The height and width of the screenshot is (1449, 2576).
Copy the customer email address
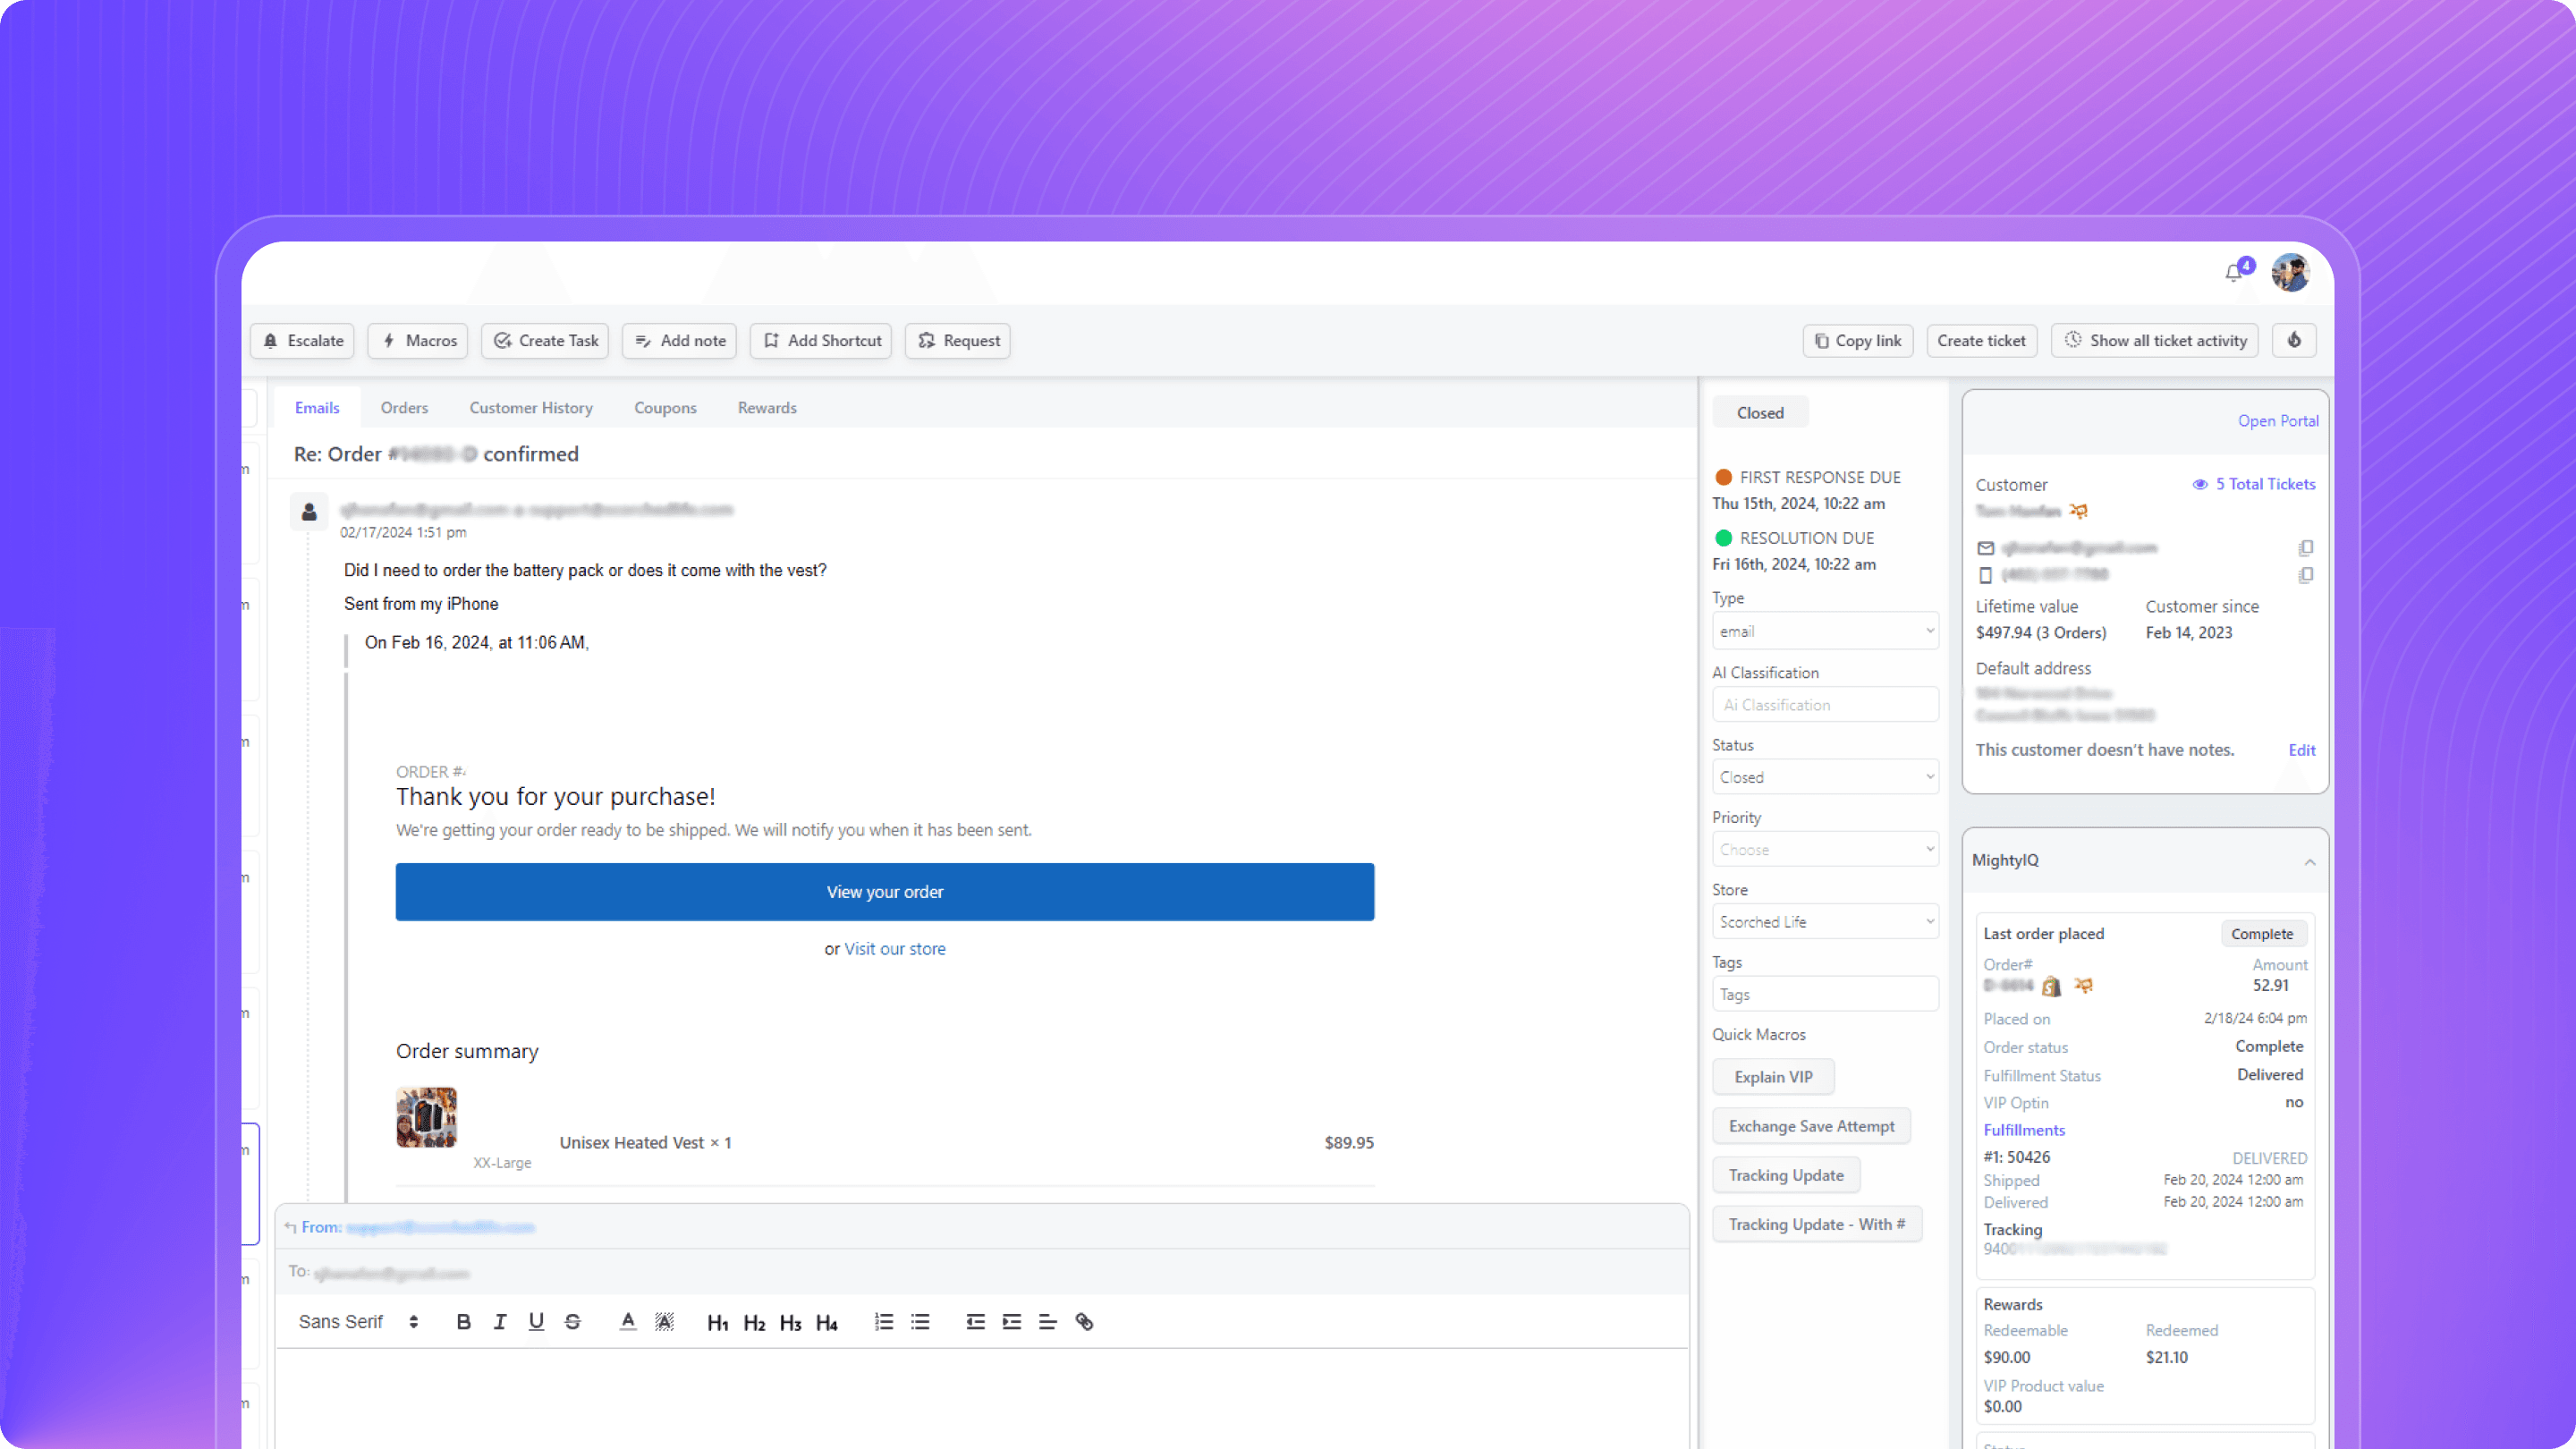pyautogui.click(x=2305, y=548)
